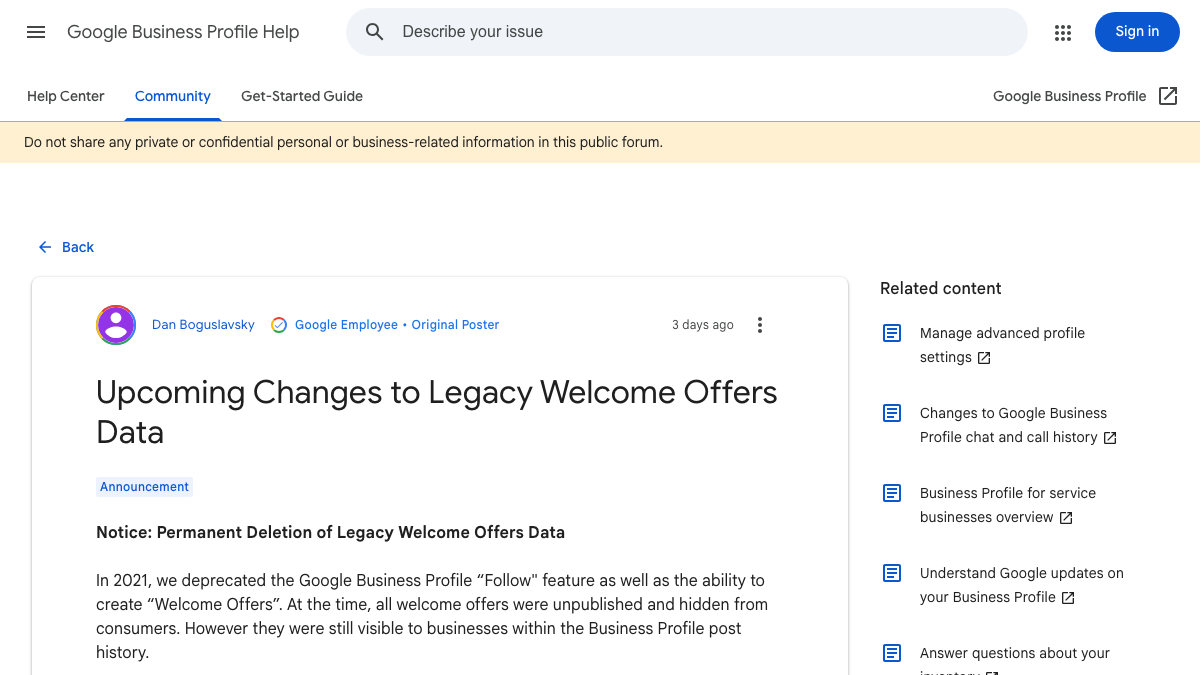Viewport: 1200px width, 675px height.
Task: Click the external icon after updates on your Business Profile
Action: tap(1068, 598)
